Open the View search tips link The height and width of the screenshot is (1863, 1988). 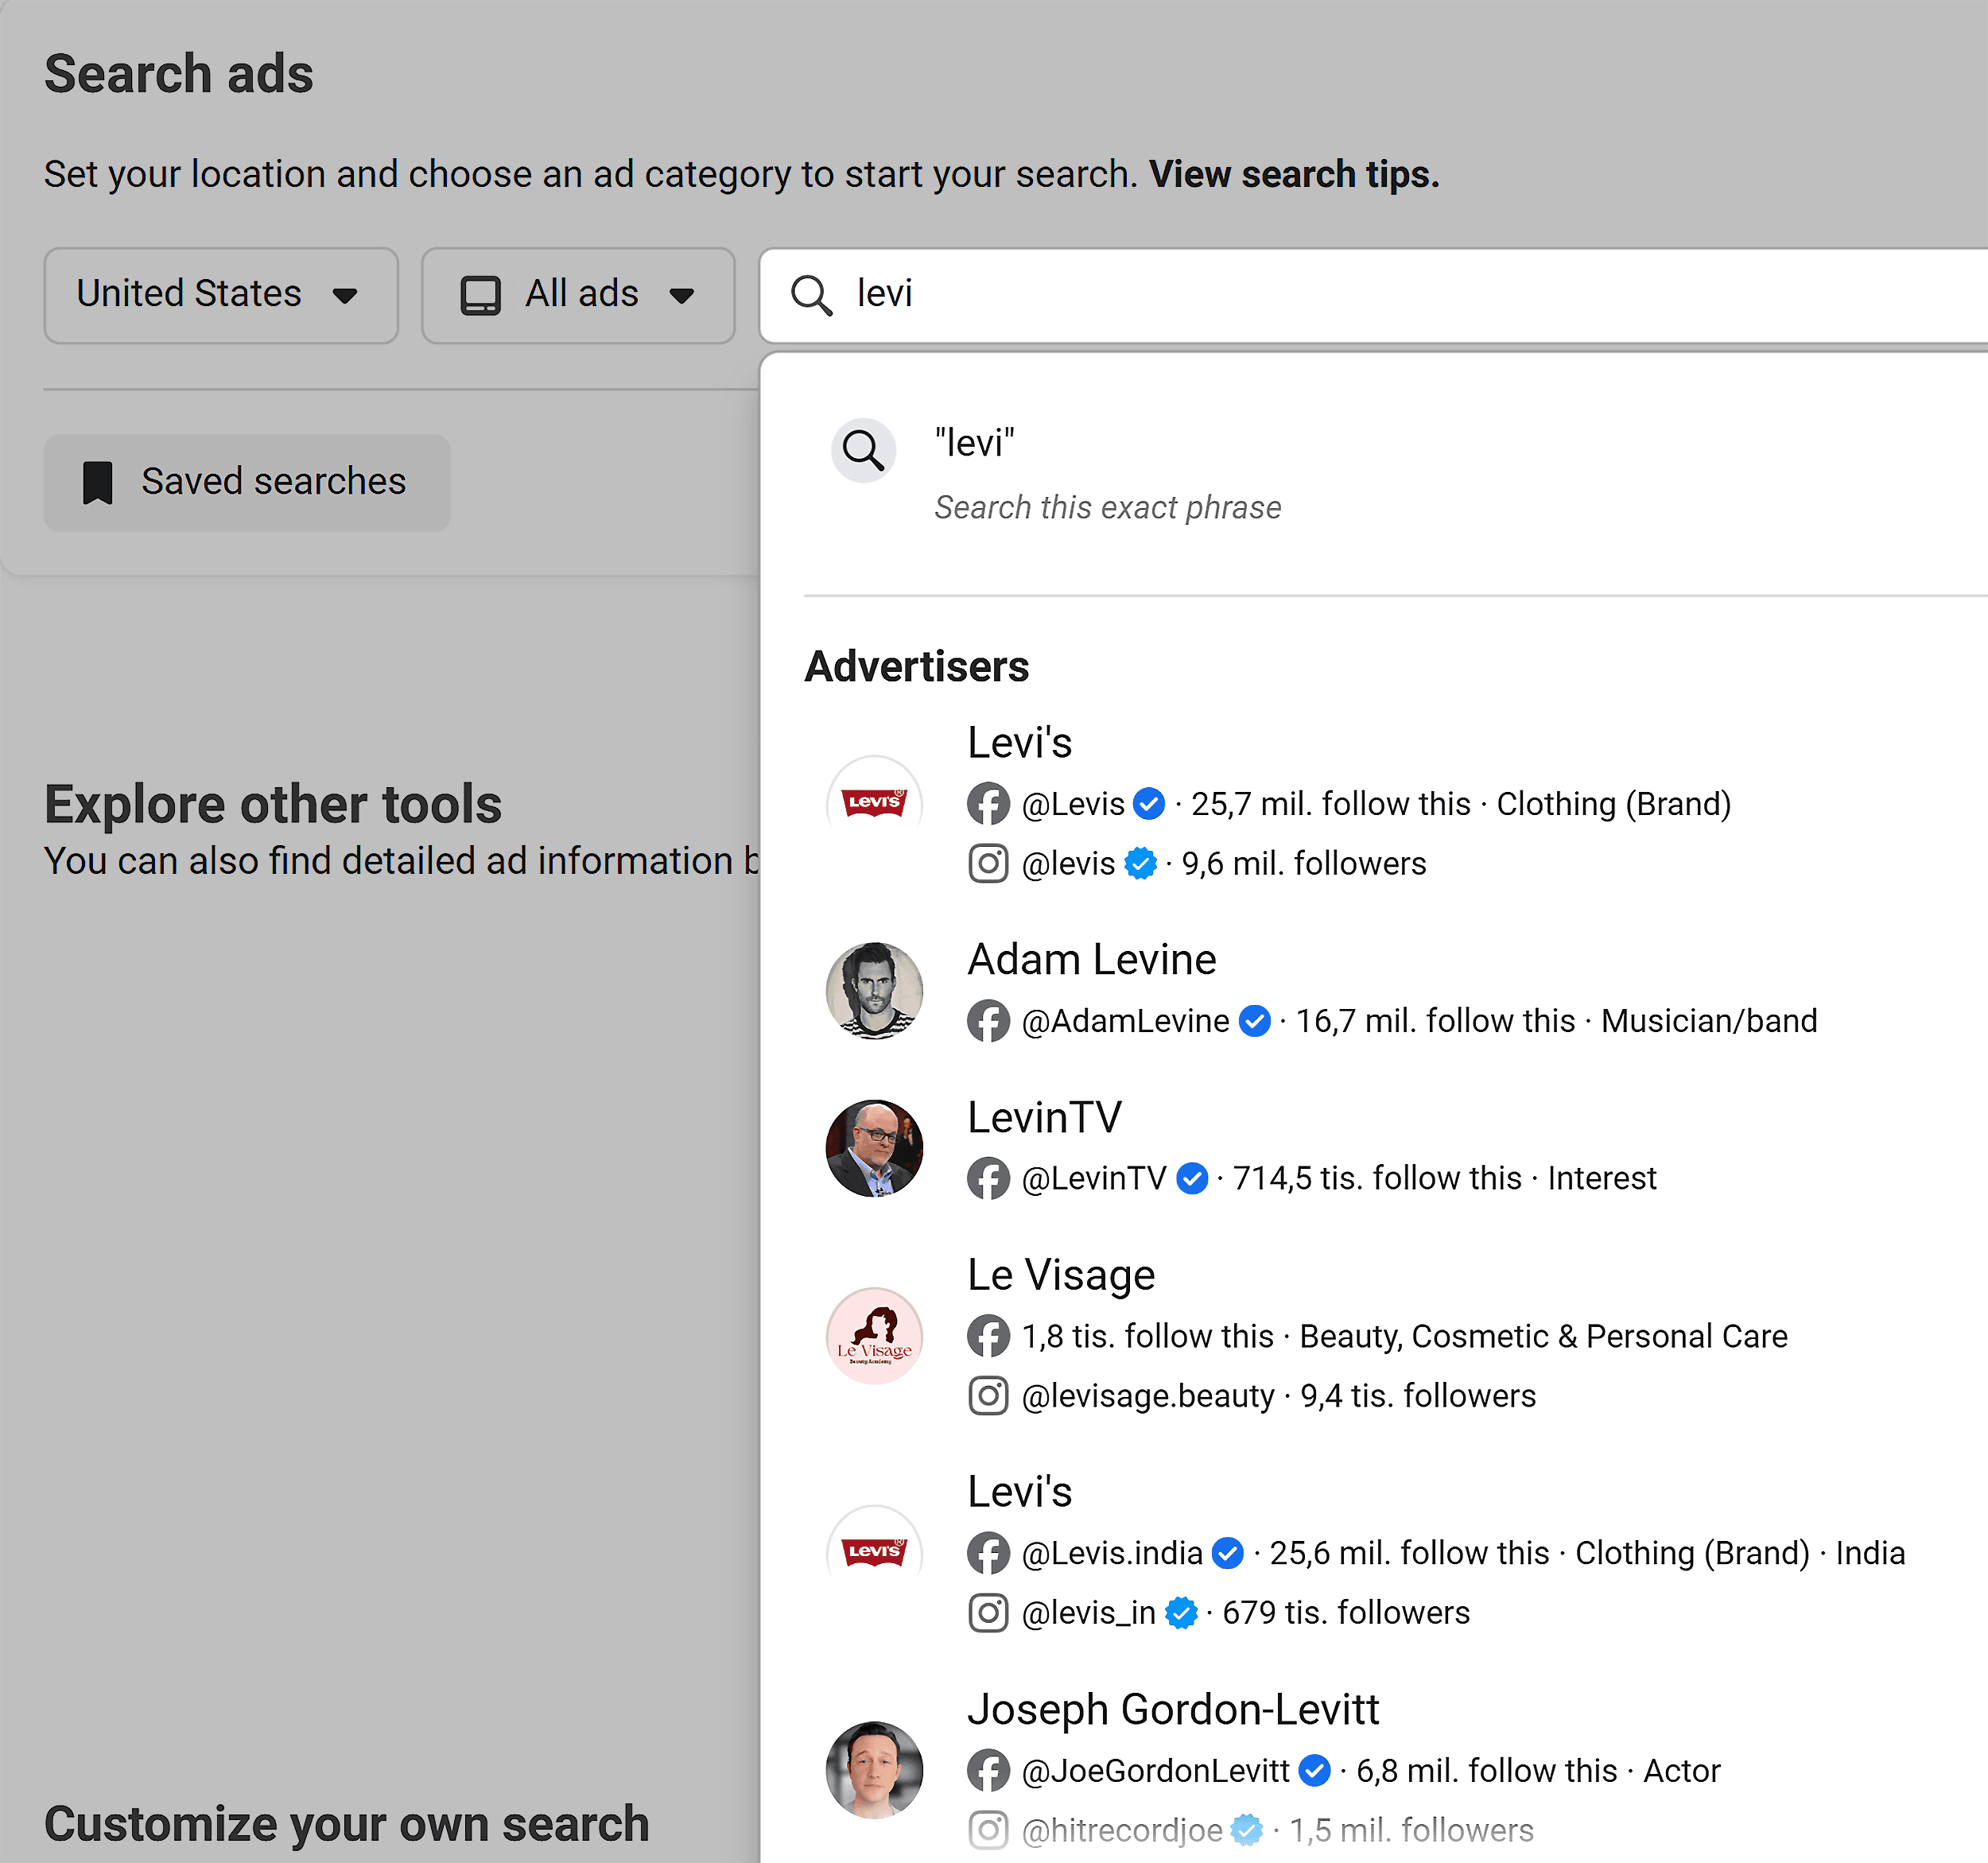(1294, 175)
